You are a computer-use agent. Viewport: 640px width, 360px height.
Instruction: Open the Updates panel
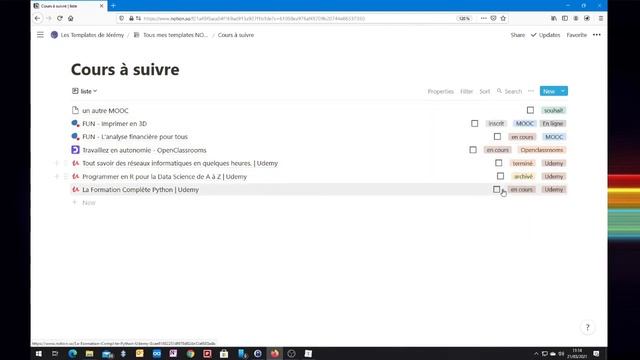545,35
